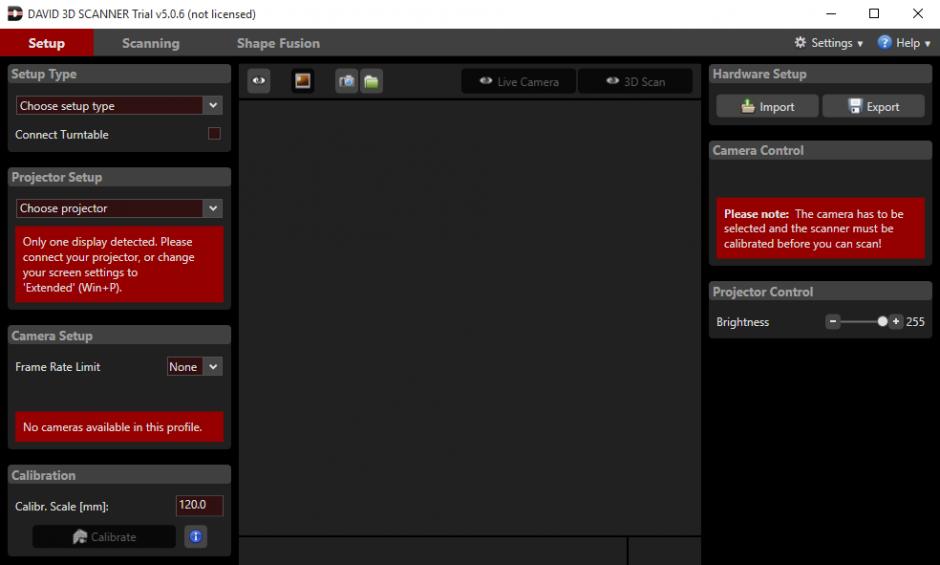Click the Calibr. Scale input field
The image size is (940, 565).
tap(199, 505)
